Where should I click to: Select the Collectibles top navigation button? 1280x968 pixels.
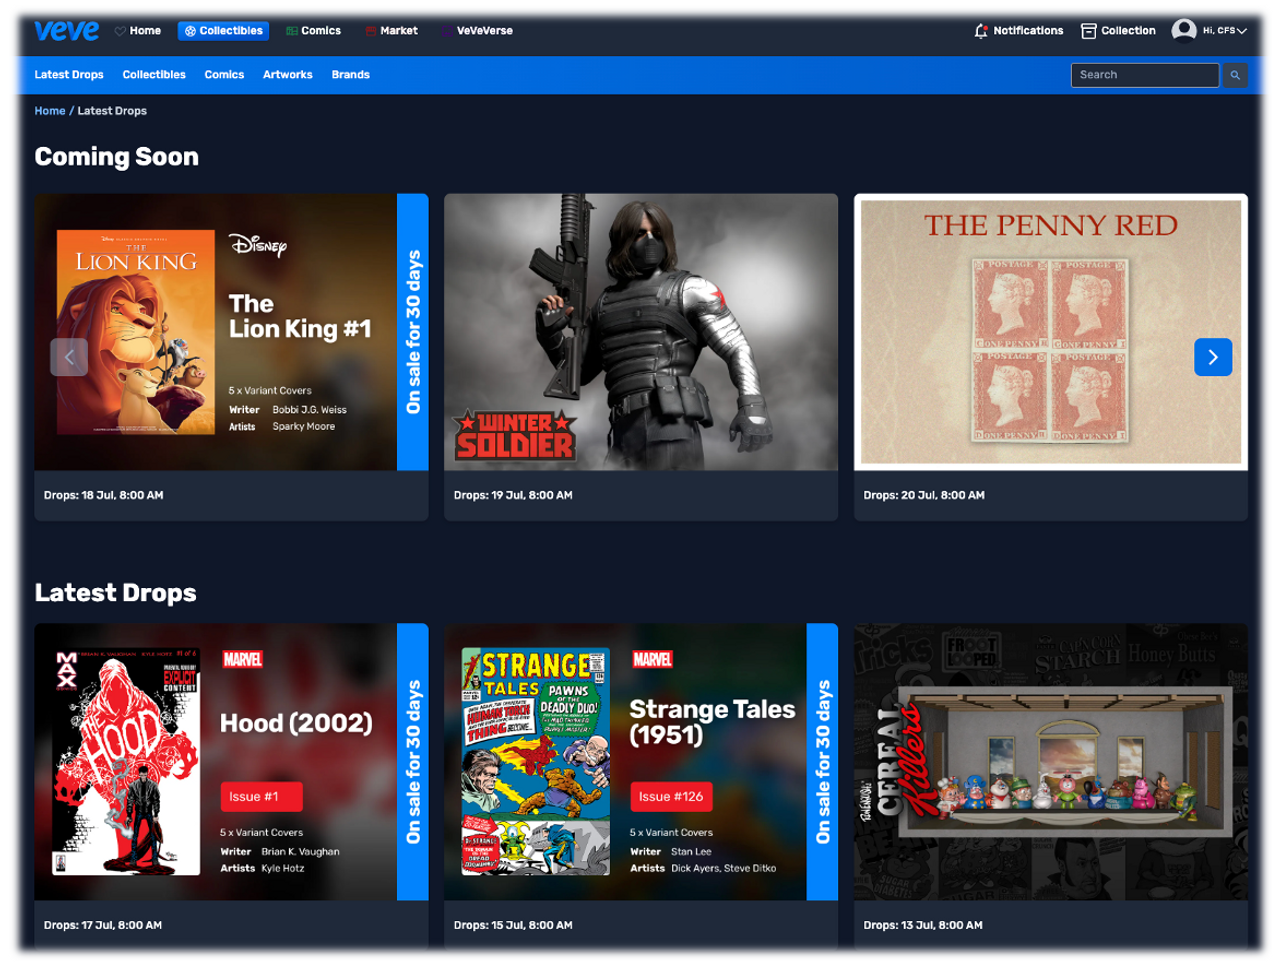click(223, 31)
